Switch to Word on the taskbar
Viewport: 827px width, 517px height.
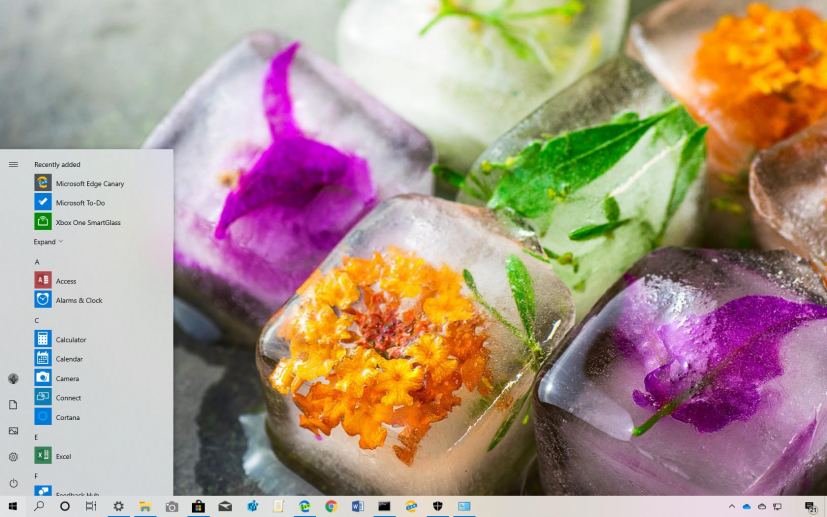(x=358, y=506)
